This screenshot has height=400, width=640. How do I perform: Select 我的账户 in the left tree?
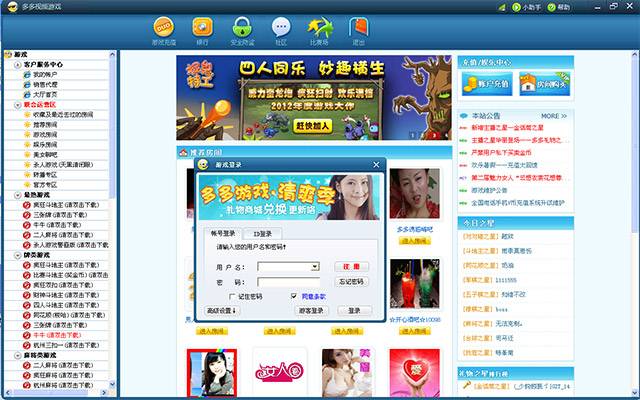[46, 75]
